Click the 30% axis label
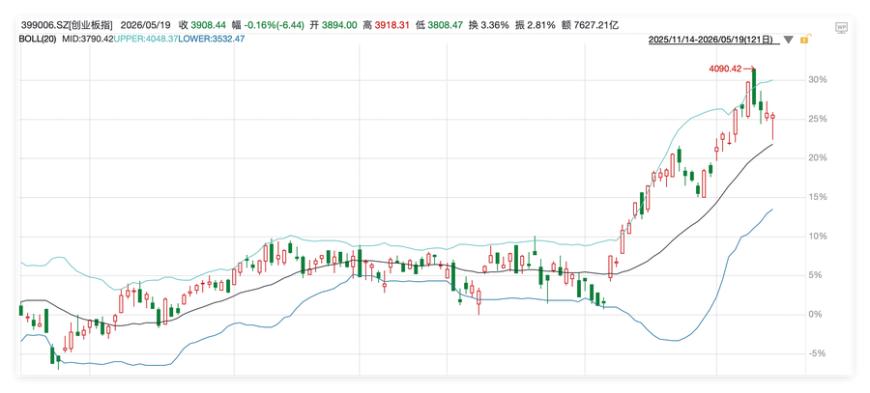The height and width of the screenshot is (393, 870). (x=818, y=80)
